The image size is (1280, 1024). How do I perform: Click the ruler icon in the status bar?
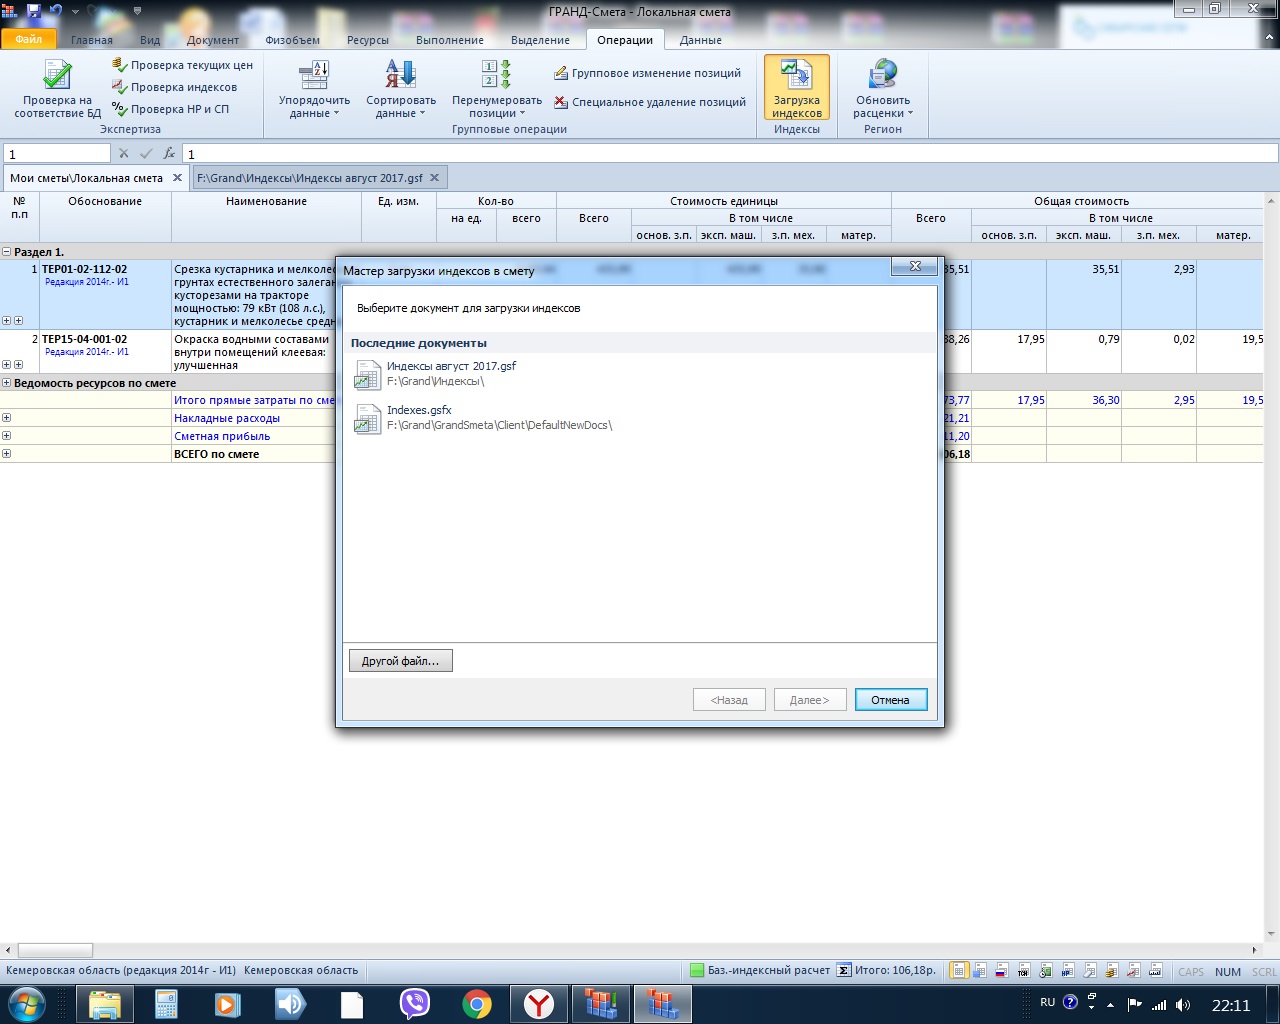(1156, 970)
